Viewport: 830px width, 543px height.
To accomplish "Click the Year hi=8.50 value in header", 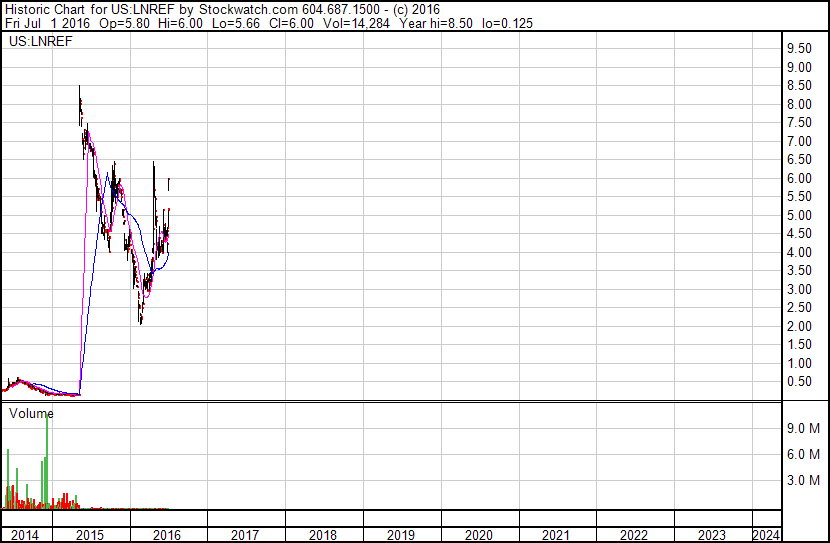I will click(436, 23).
